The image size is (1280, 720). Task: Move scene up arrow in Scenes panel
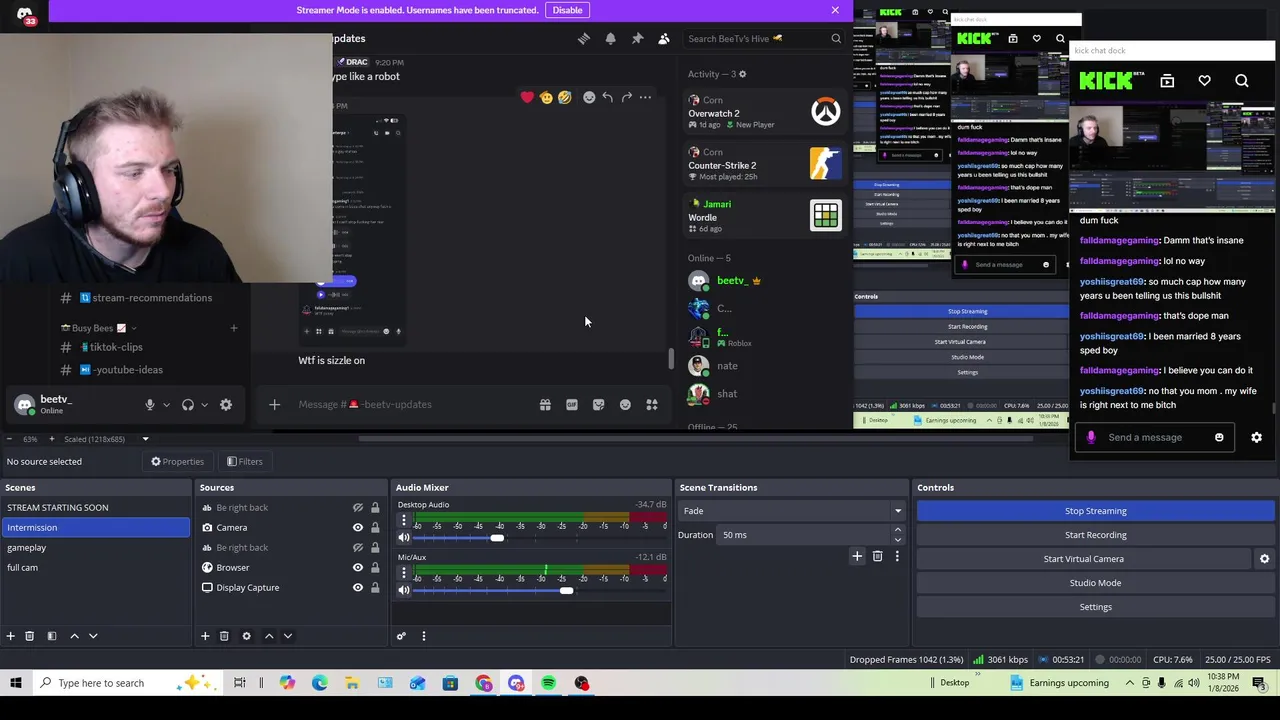74,636
